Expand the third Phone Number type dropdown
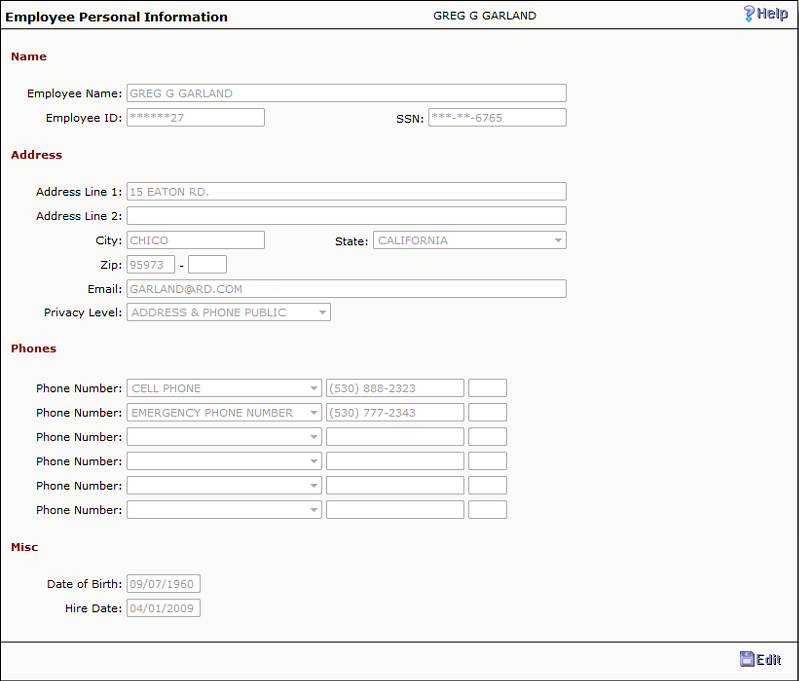The width and height of the screenshot is (799, 681). (x=224, y=437)
